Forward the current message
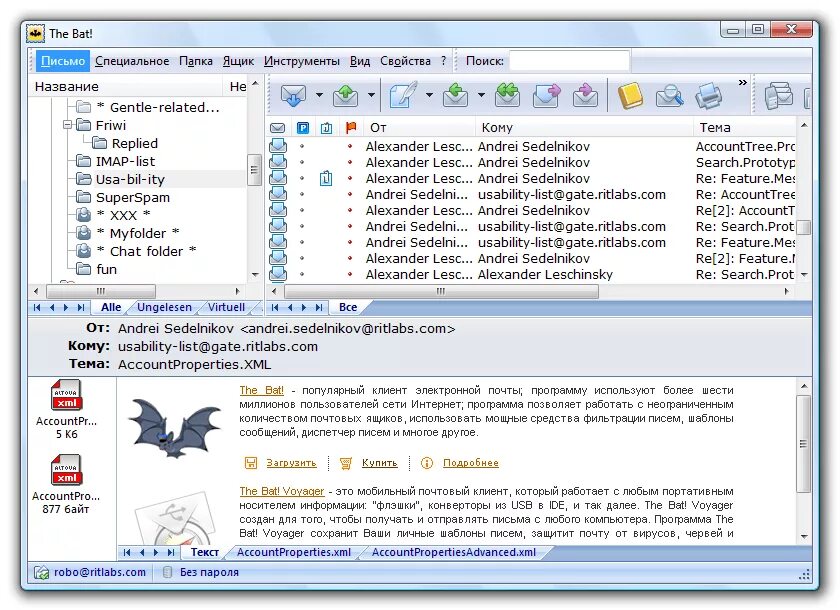 coord(545,95)
